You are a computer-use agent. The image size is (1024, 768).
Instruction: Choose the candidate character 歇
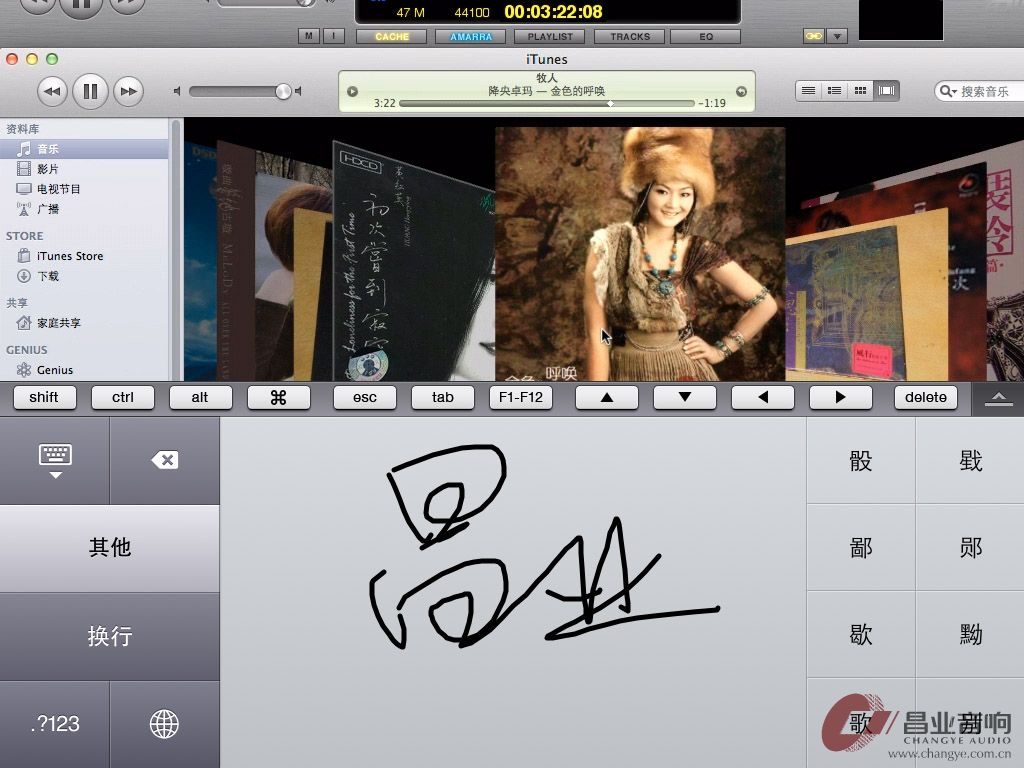(861, 634)
